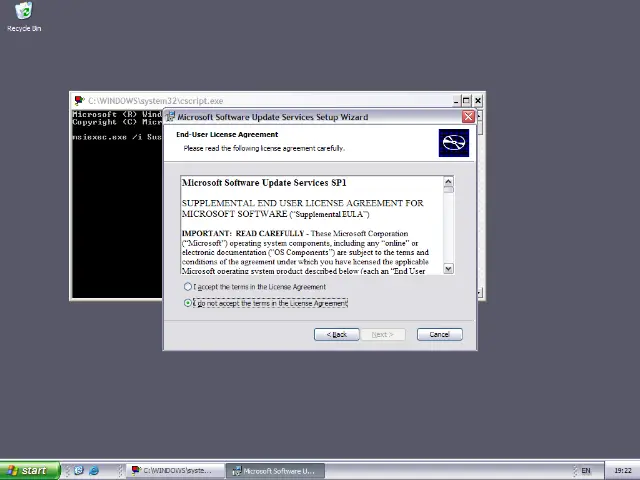Click the disabled Next button
Screen dimensions: 640x480
click(382, 334)
